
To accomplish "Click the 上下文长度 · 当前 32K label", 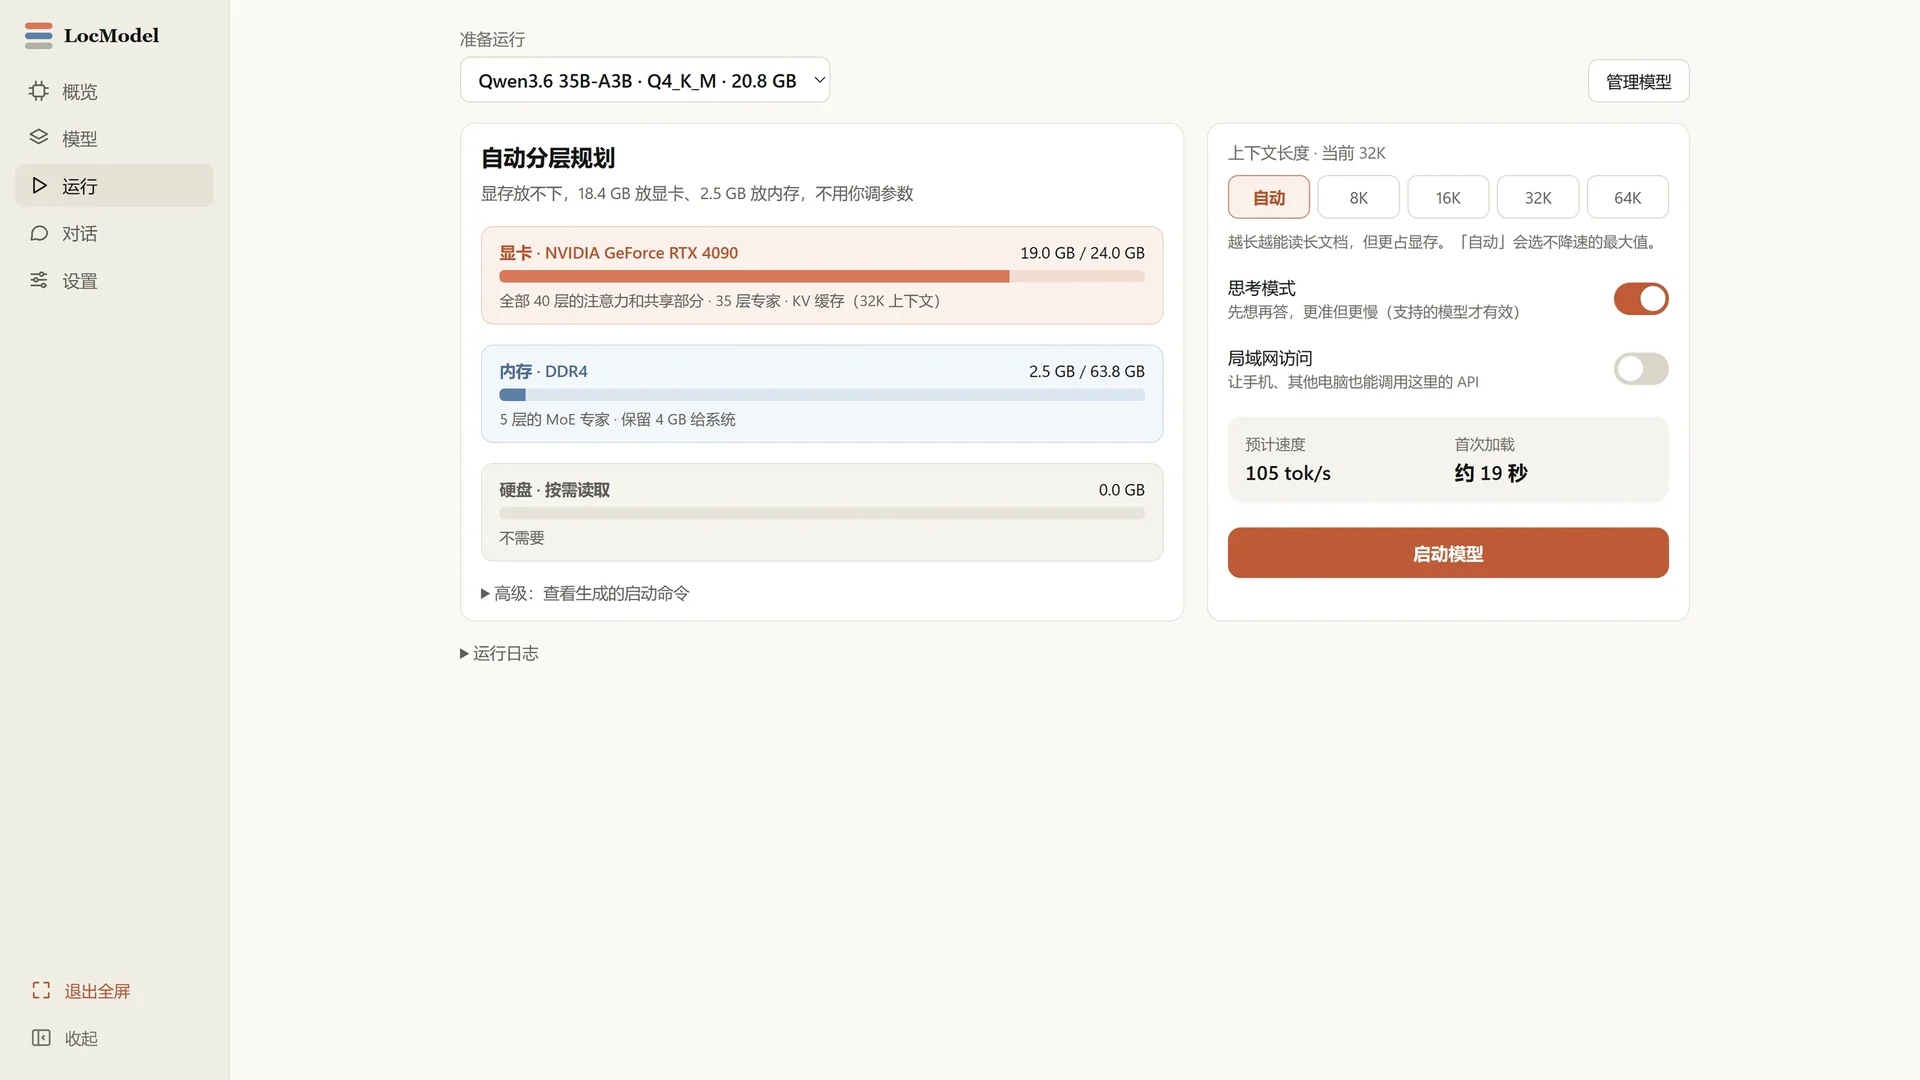I will (x=1307, y=153).
